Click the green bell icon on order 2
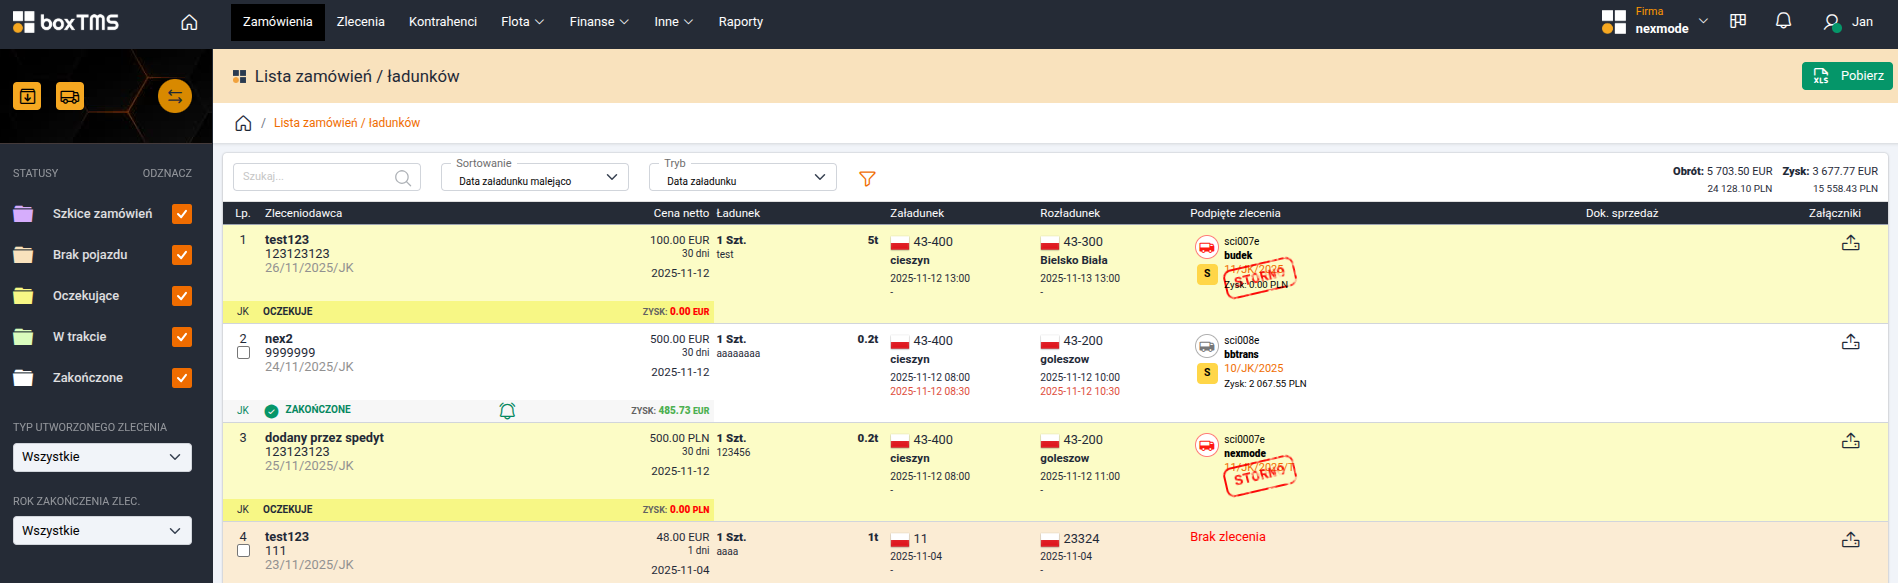 coord(507,411)
